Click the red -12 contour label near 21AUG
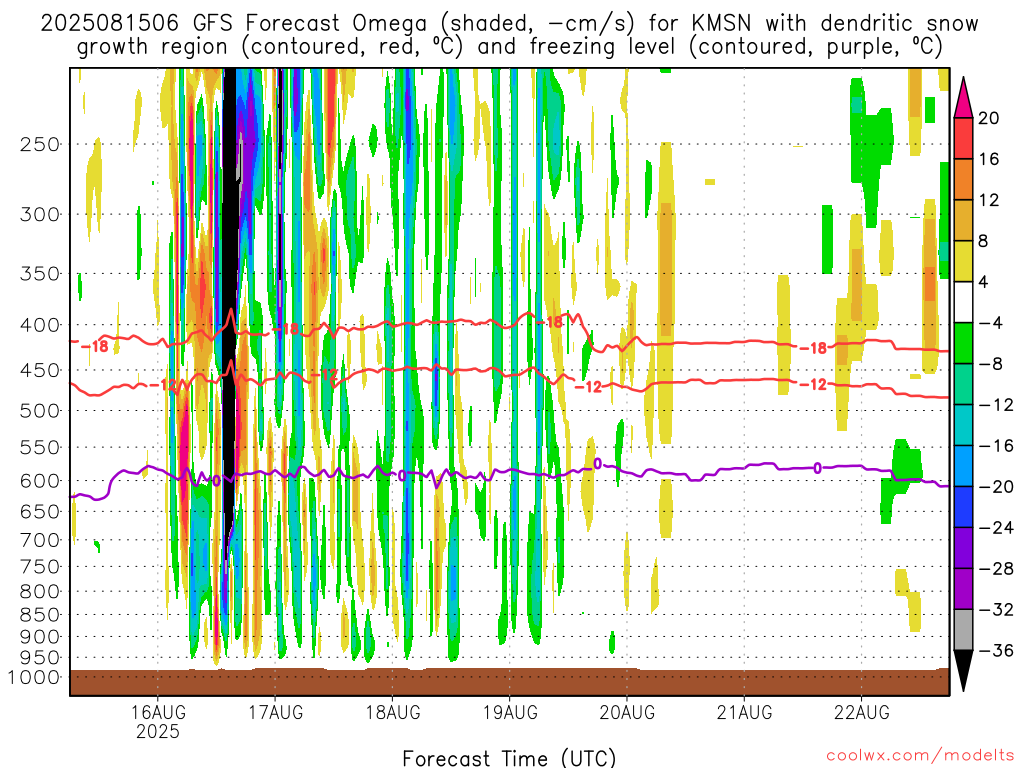 pyautogui.click(x=814, y=385)
